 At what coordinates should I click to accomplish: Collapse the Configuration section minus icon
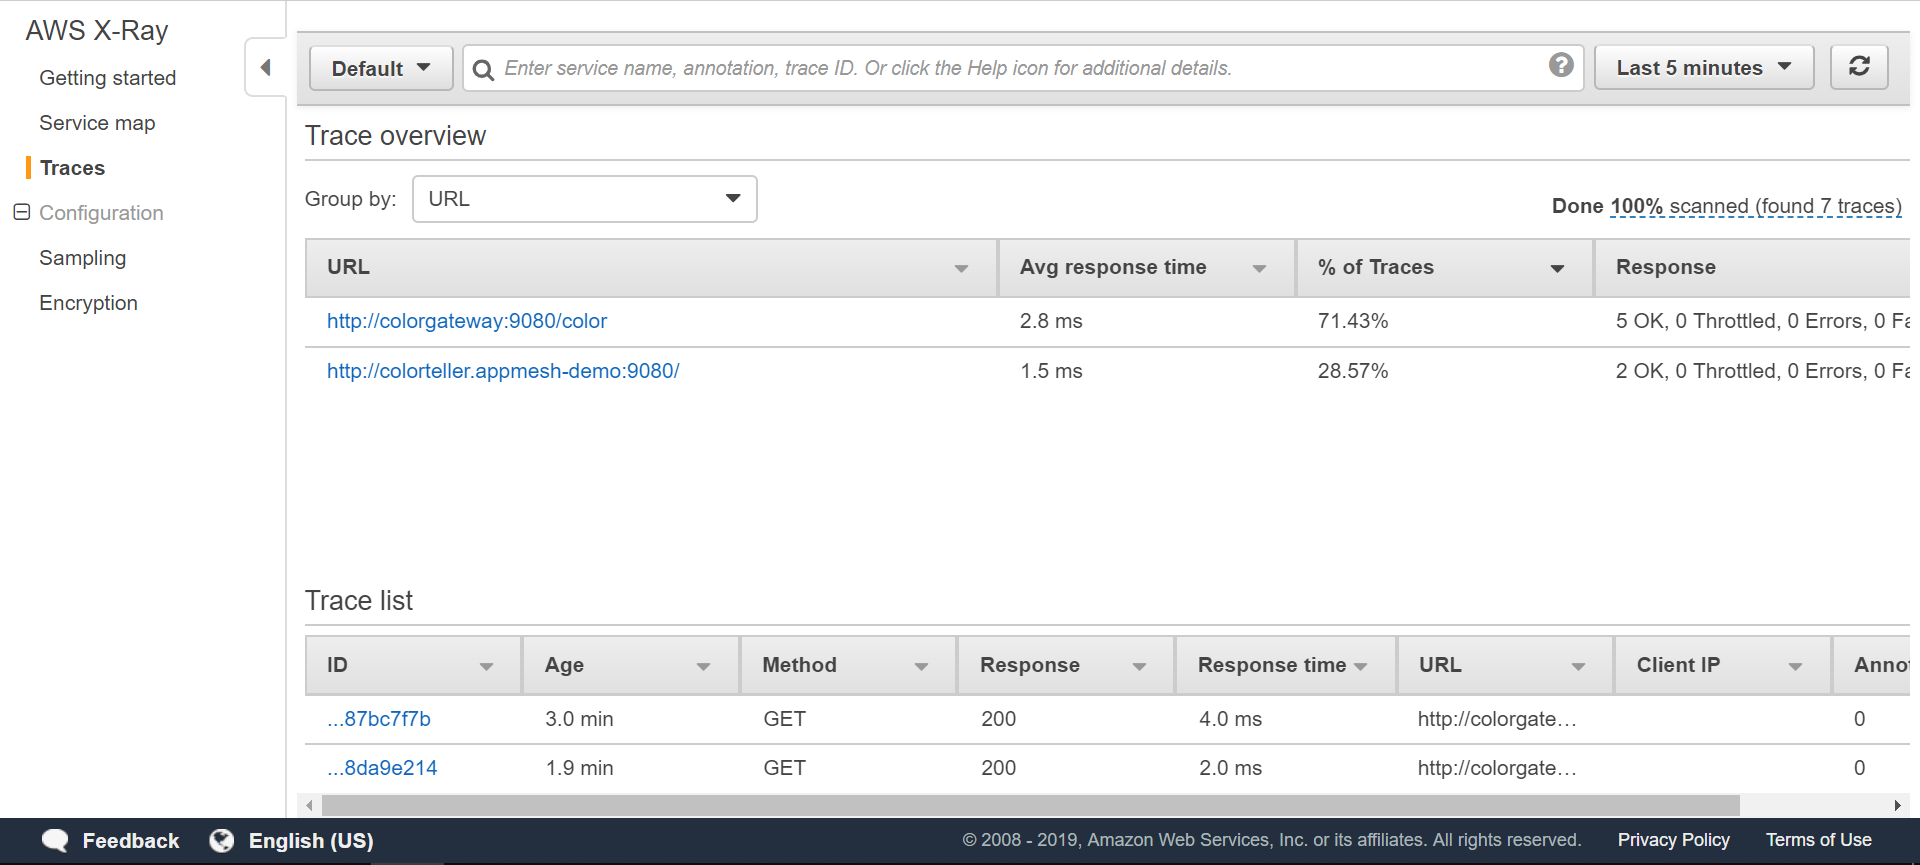click(x=21, y=212)
